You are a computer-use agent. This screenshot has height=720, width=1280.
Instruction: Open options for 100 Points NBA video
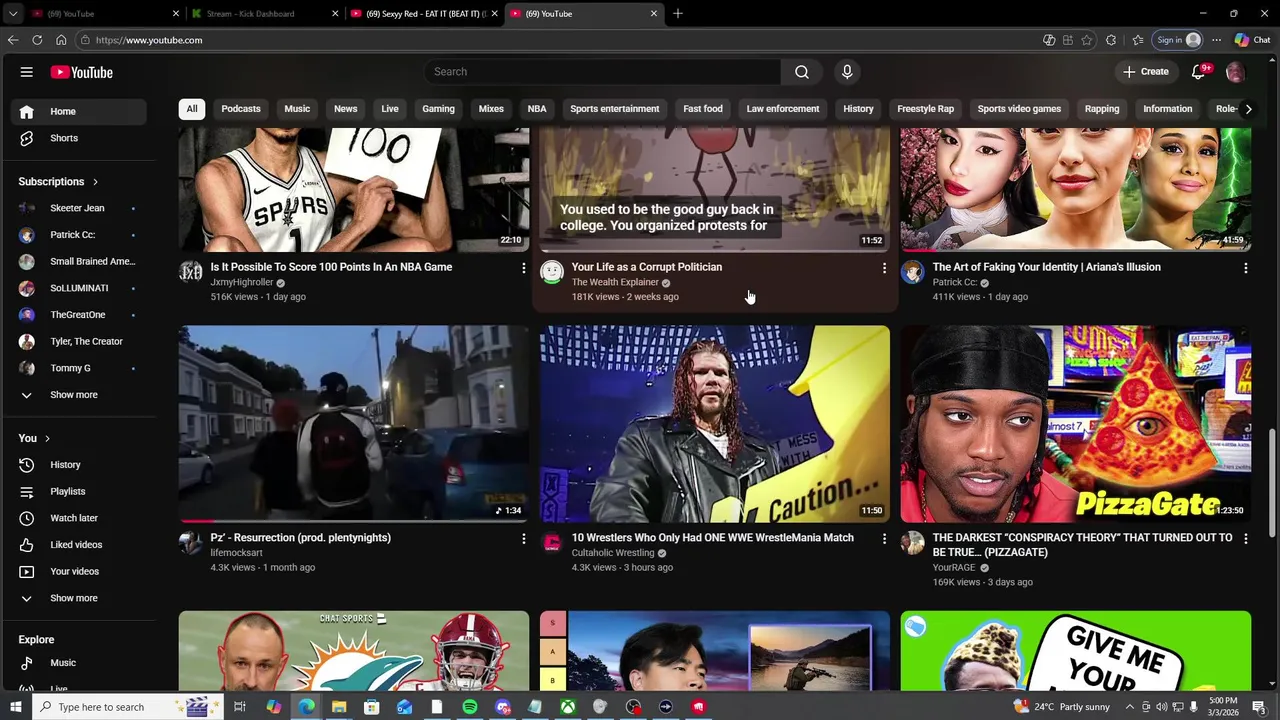pyautogui.click(x=523, y=268)
